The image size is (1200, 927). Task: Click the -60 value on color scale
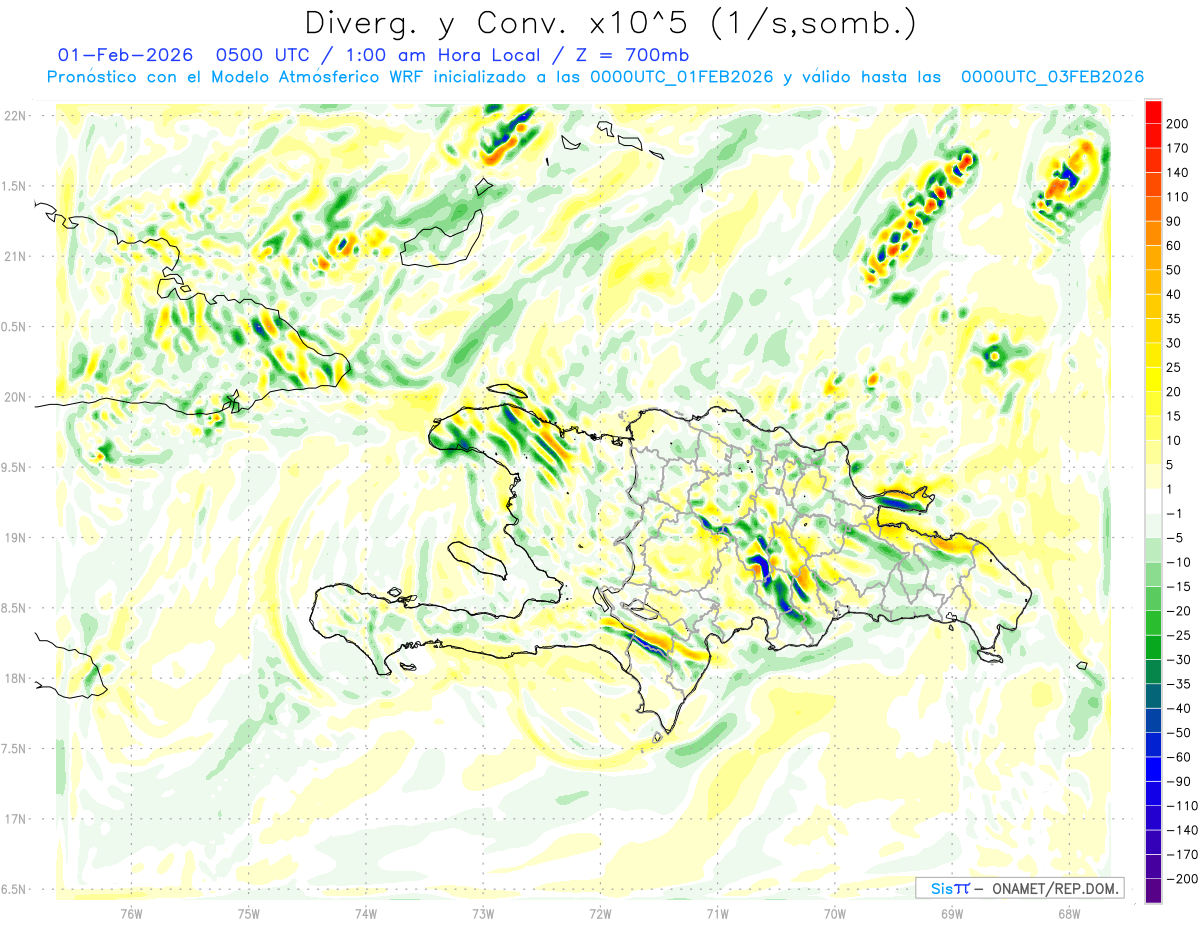[x=1181, y=758]
